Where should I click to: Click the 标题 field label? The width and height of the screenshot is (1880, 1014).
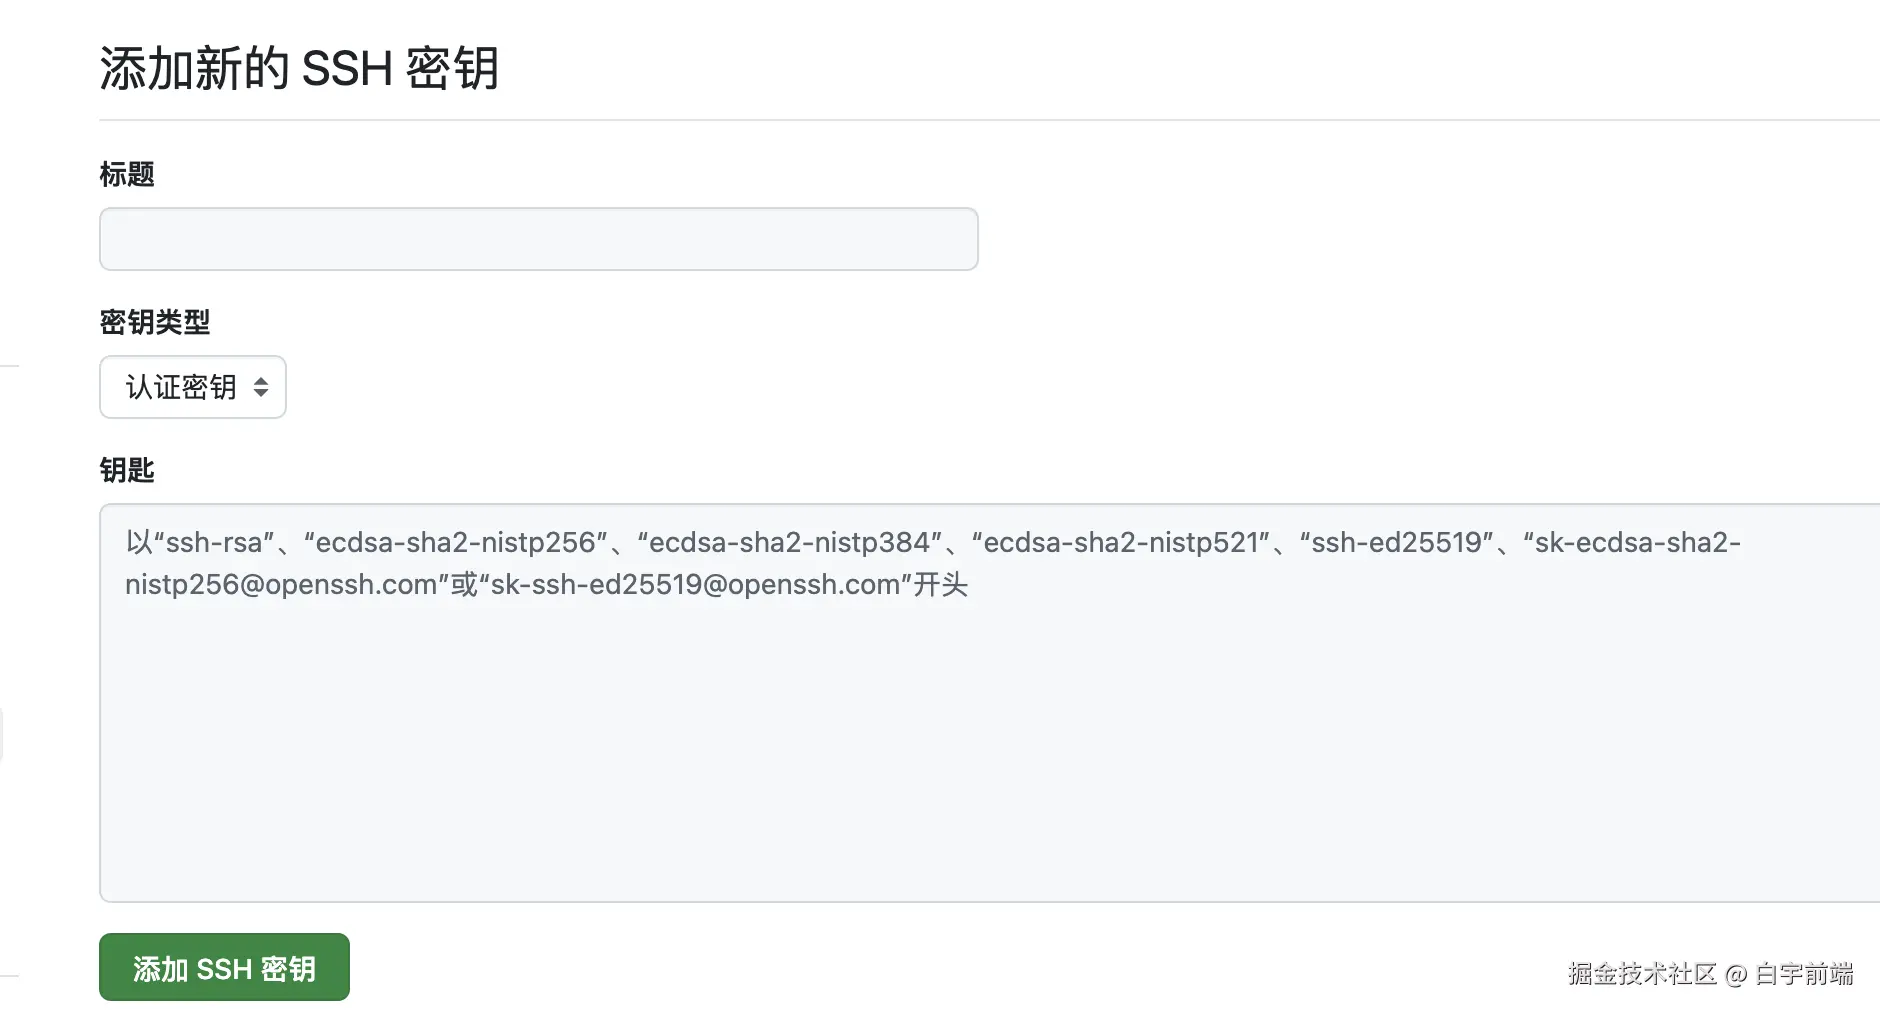click(x=127, y=174)
